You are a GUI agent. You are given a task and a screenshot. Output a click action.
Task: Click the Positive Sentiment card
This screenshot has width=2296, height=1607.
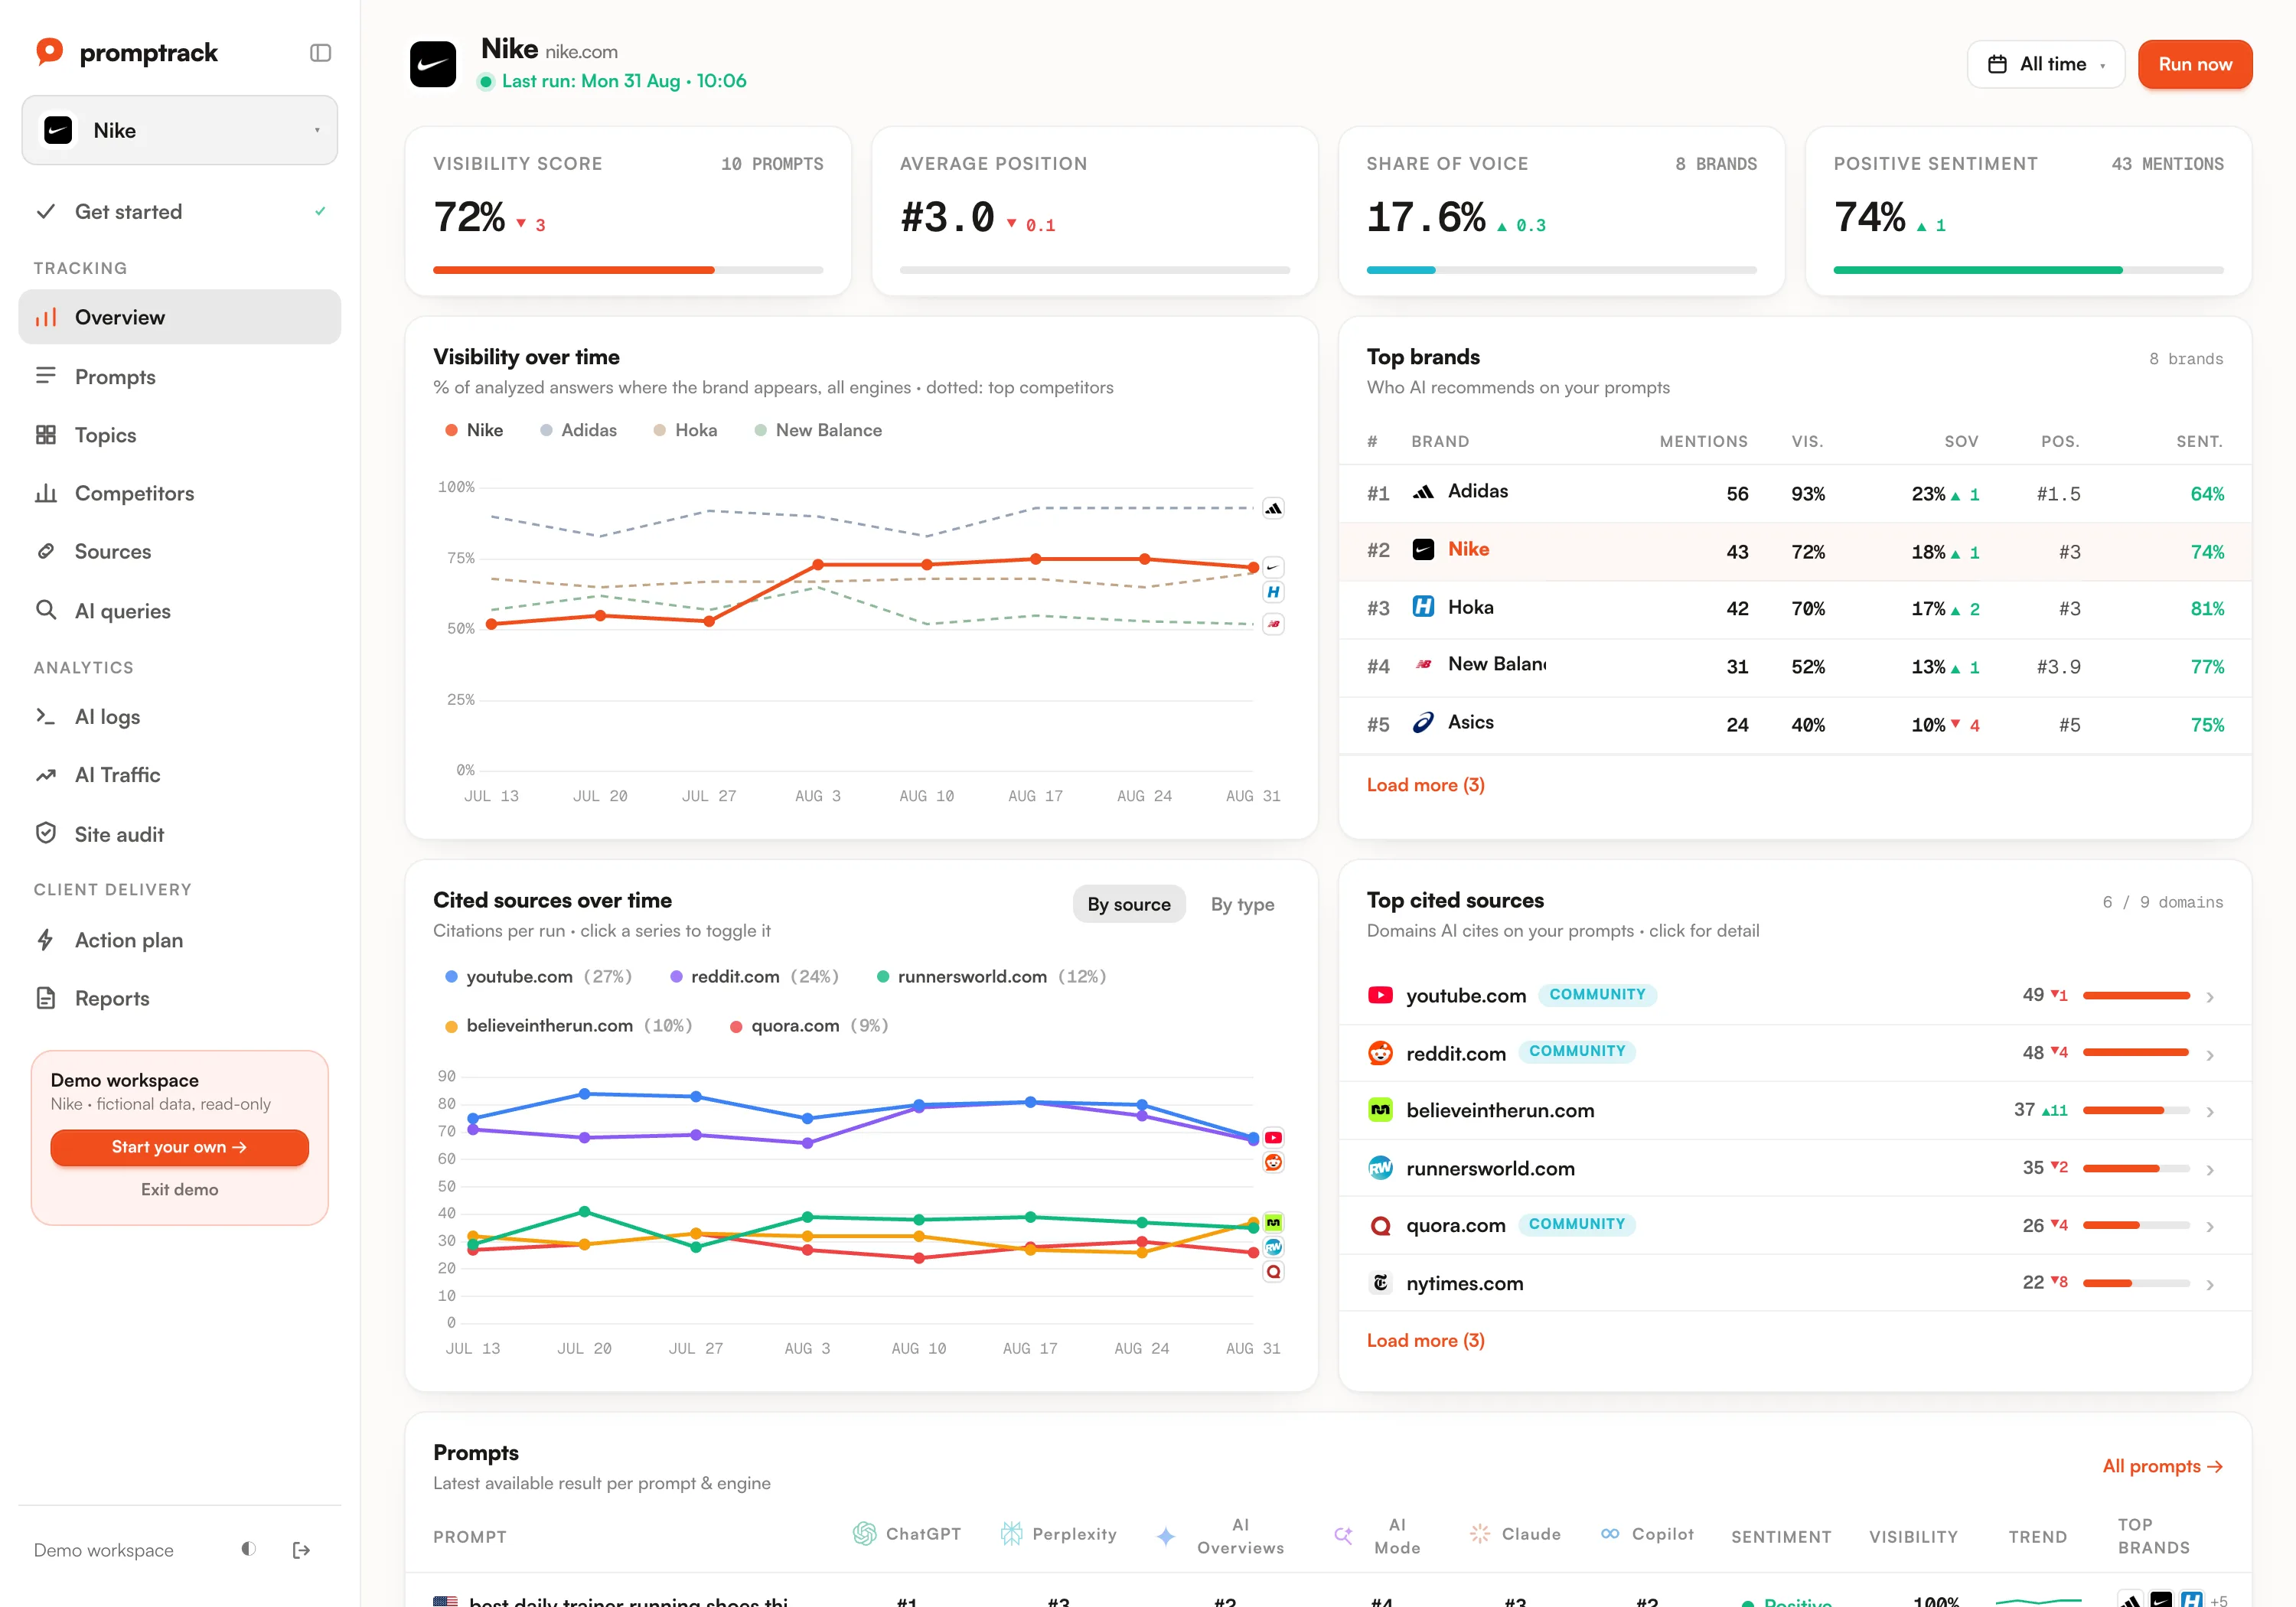[x=2028, y=211]
